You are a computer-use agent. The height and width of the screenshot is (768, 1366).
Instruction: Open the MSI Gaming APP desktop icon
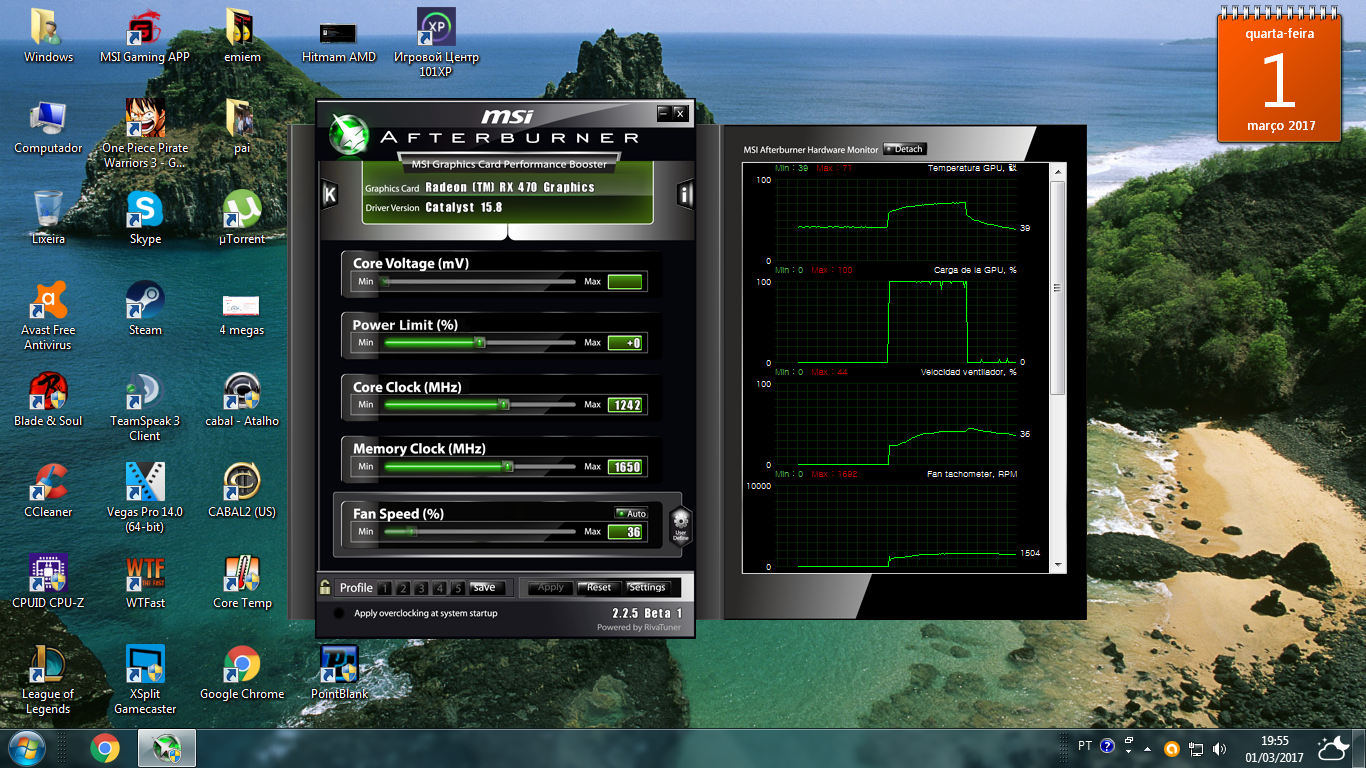[145, 36]
